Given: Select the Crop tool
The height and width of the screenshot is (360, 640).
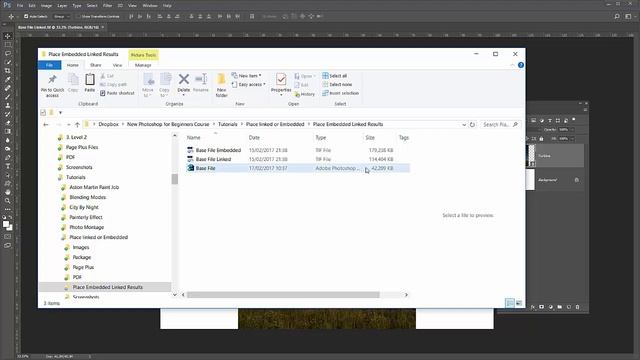Looking at the screenshot, I should tap(7, 71).
